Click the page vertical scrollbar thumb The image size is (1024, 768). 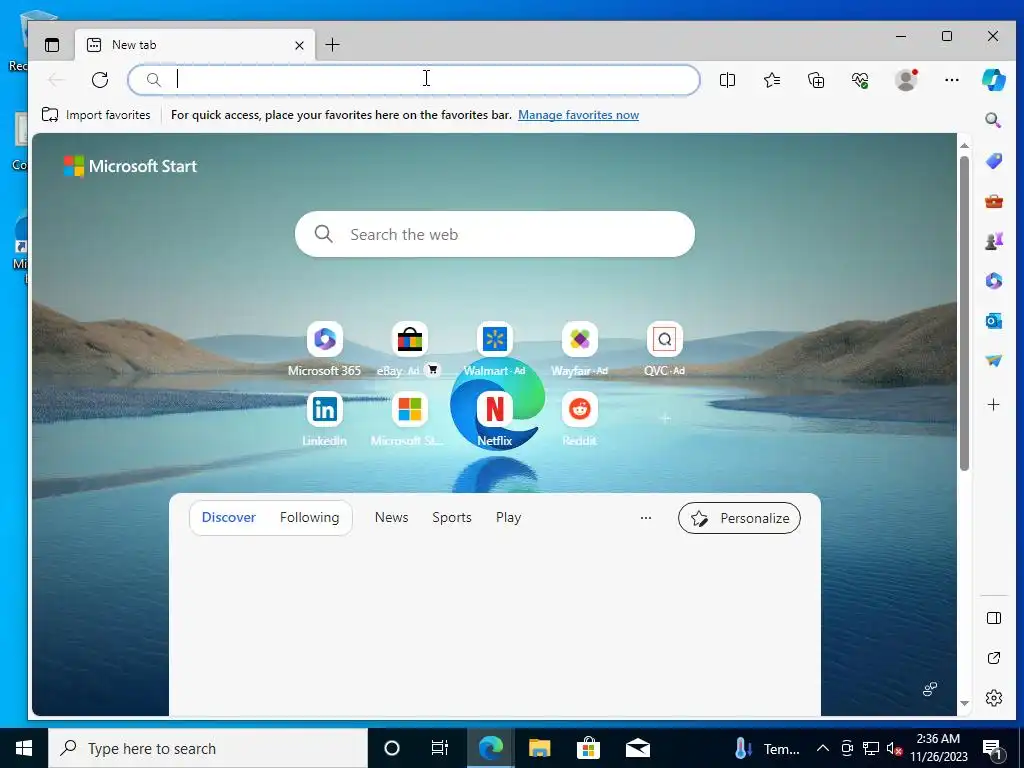[965, 313]
